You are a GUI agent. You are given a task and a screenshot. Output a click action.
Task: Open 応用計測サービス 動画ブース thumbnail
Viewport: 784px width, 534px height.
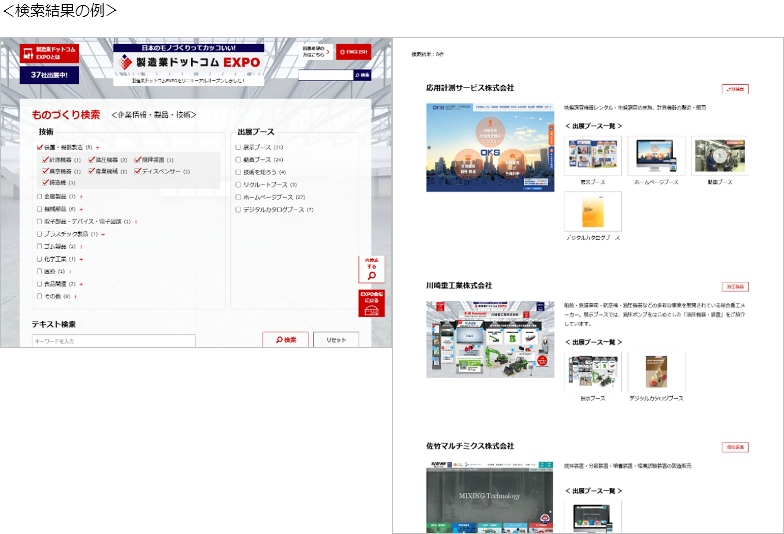pos(720,156)
